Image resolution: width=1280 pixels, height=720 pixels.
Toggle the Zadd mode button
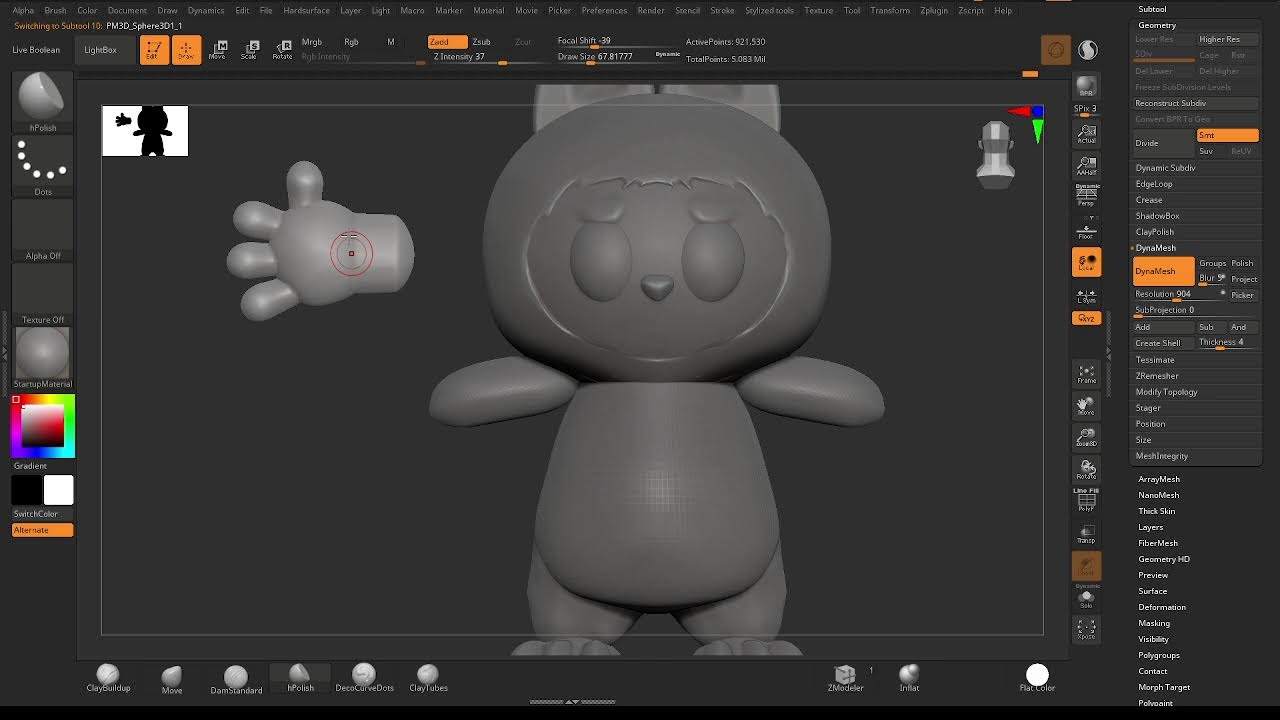[x=447, y=42]
